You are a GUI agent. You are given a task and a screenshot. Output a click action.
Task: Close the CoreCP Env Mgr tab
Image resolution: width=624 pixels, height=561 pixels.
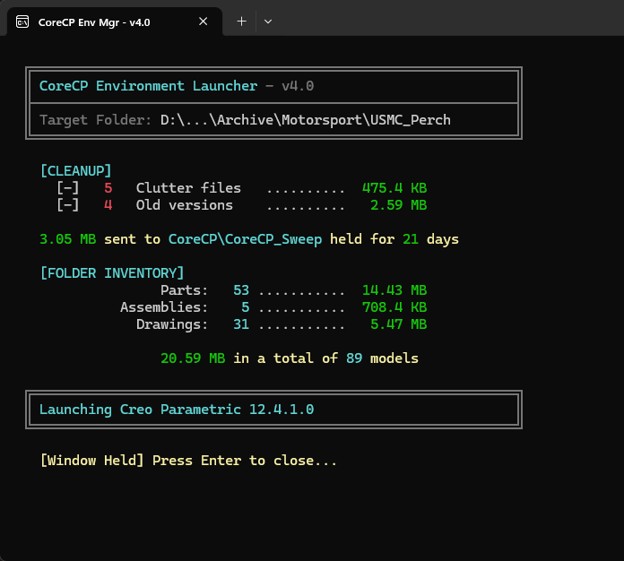[203, 21]
